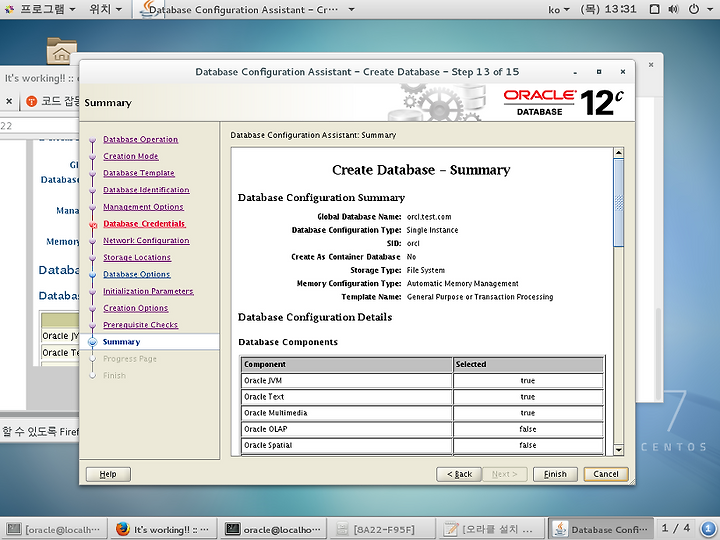The height and width of the screenshot is (540, 720).
Task: Select the Oracle Multimedia row
Action: point(422,413)
